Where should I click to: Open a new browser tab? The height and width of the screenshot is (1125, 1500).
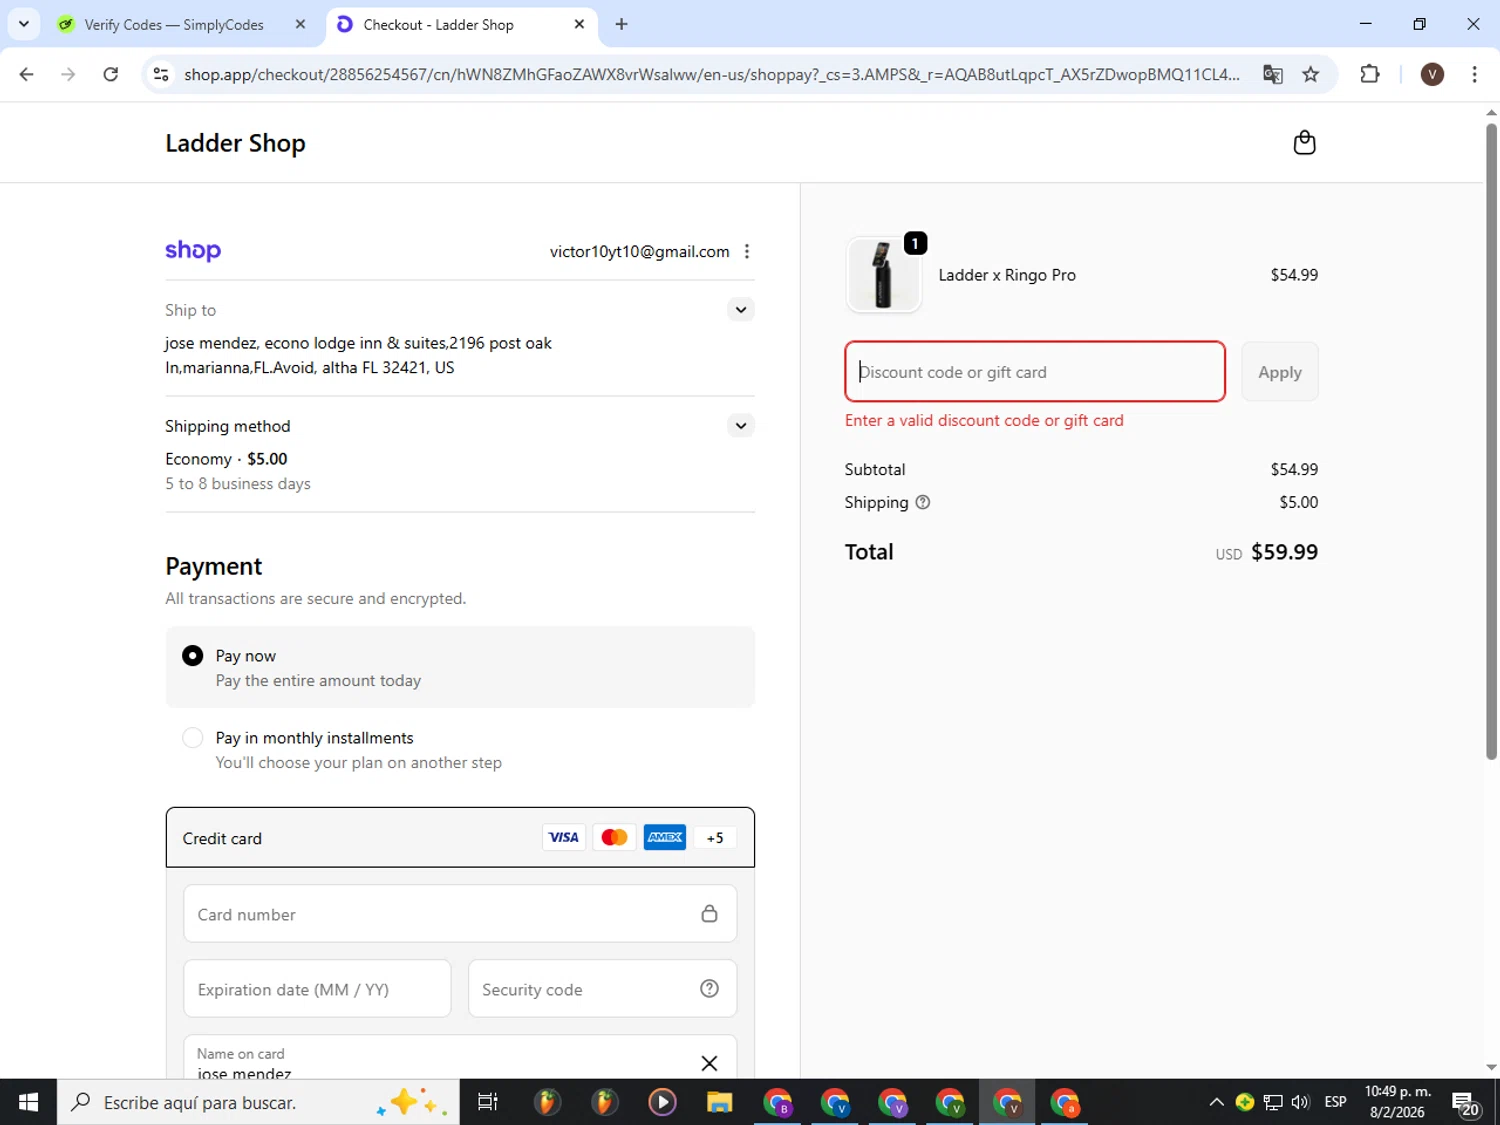pyautogui.click(x=622, y=24)
